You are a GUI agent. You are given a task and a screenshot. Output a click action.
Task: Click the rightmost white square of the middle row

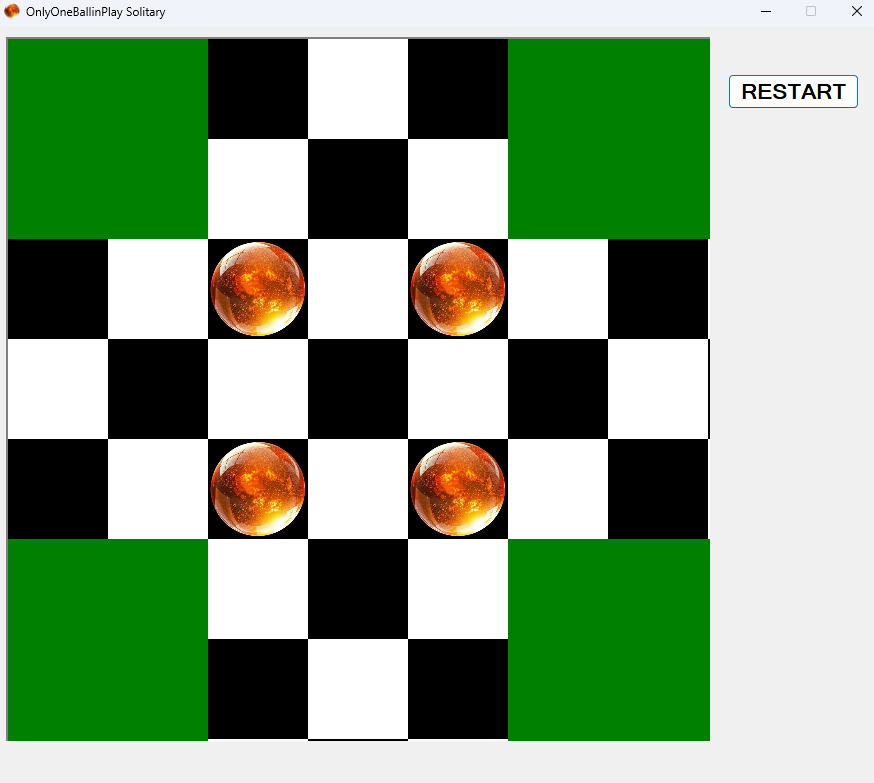coord(658,389)
